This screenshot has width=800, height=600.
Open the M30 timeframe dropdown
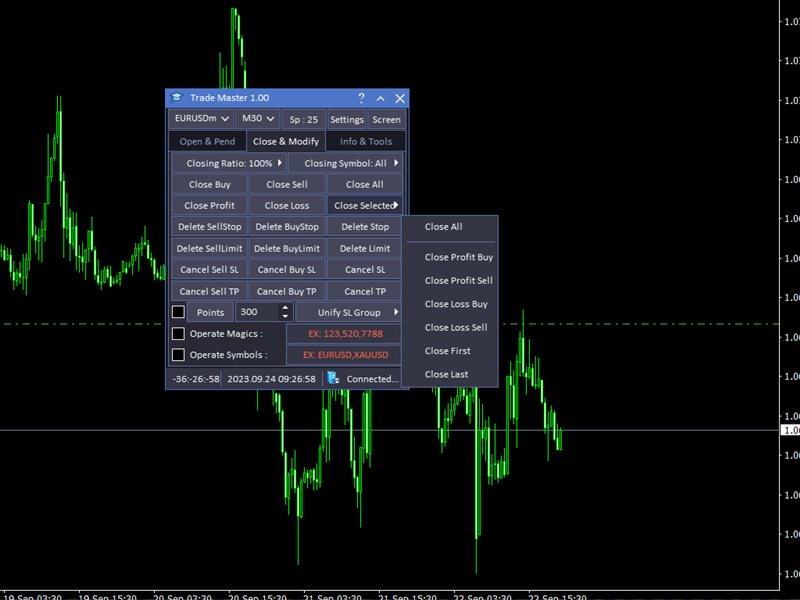[x=258, y=118]
